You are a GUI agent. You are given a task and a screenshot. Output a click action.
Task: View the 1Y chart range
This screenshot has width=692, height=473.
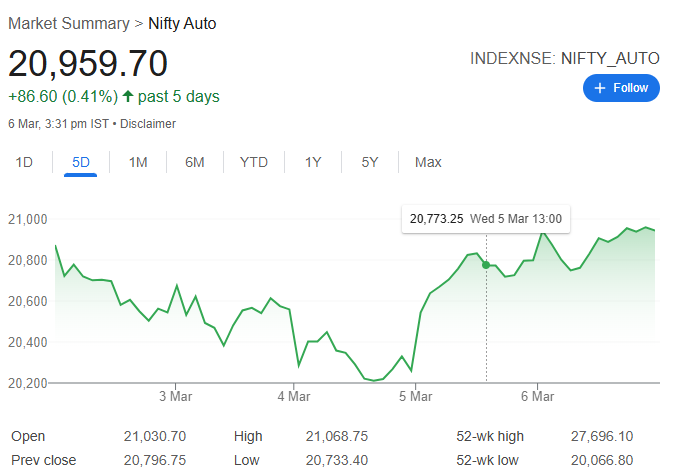313,162
